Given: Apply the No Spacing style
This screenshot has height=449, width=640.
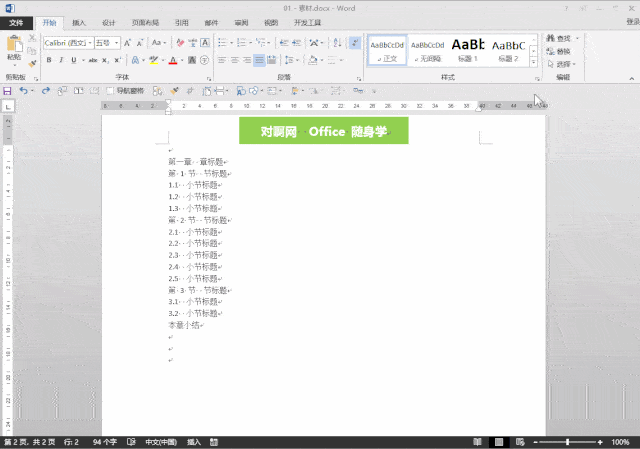Looking at the screenshot, I should [427, 50].
